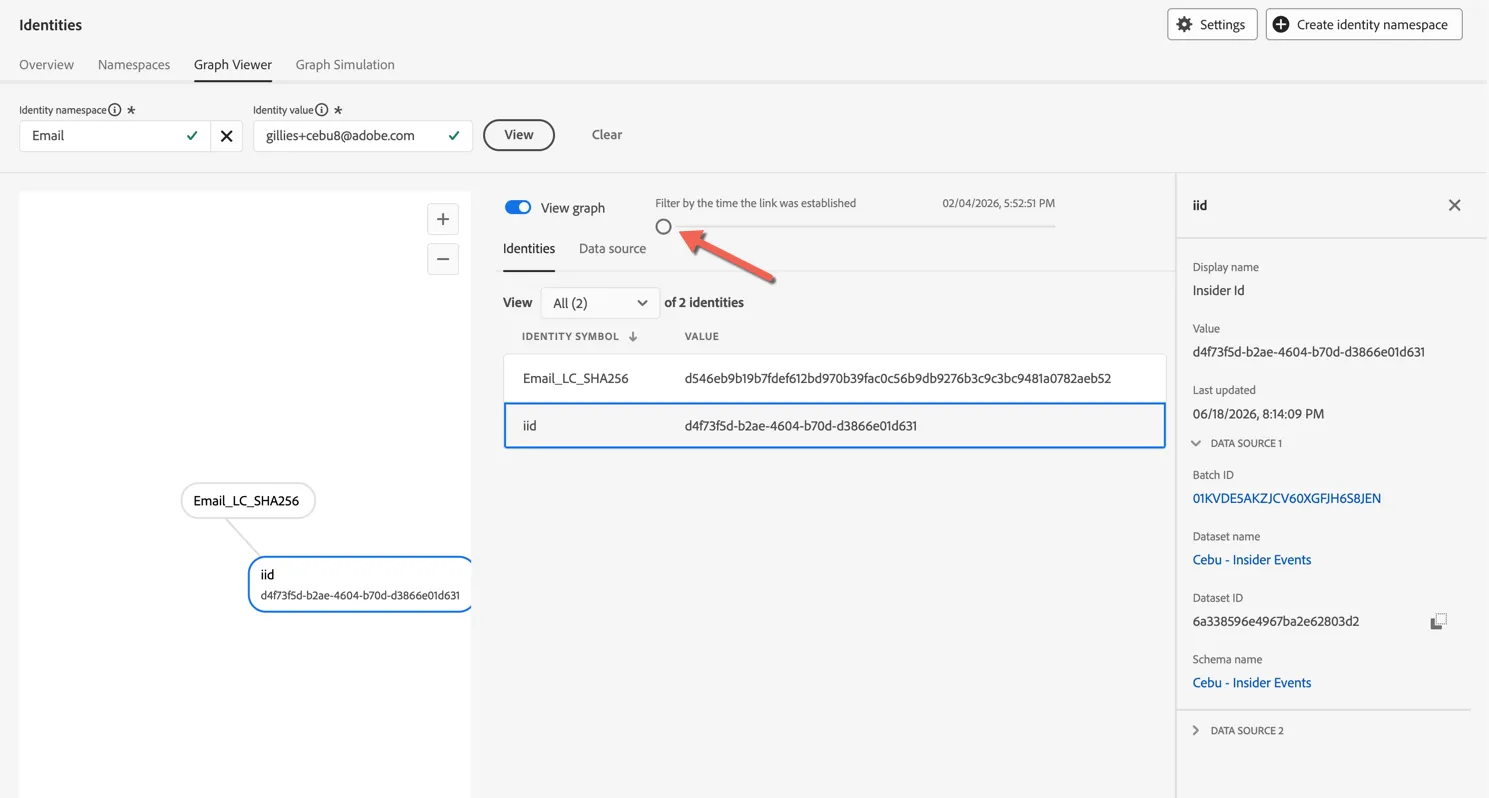Clear the Email namespace with X icon
Viewport: 1489px width, 798px height.
(227, 136)
